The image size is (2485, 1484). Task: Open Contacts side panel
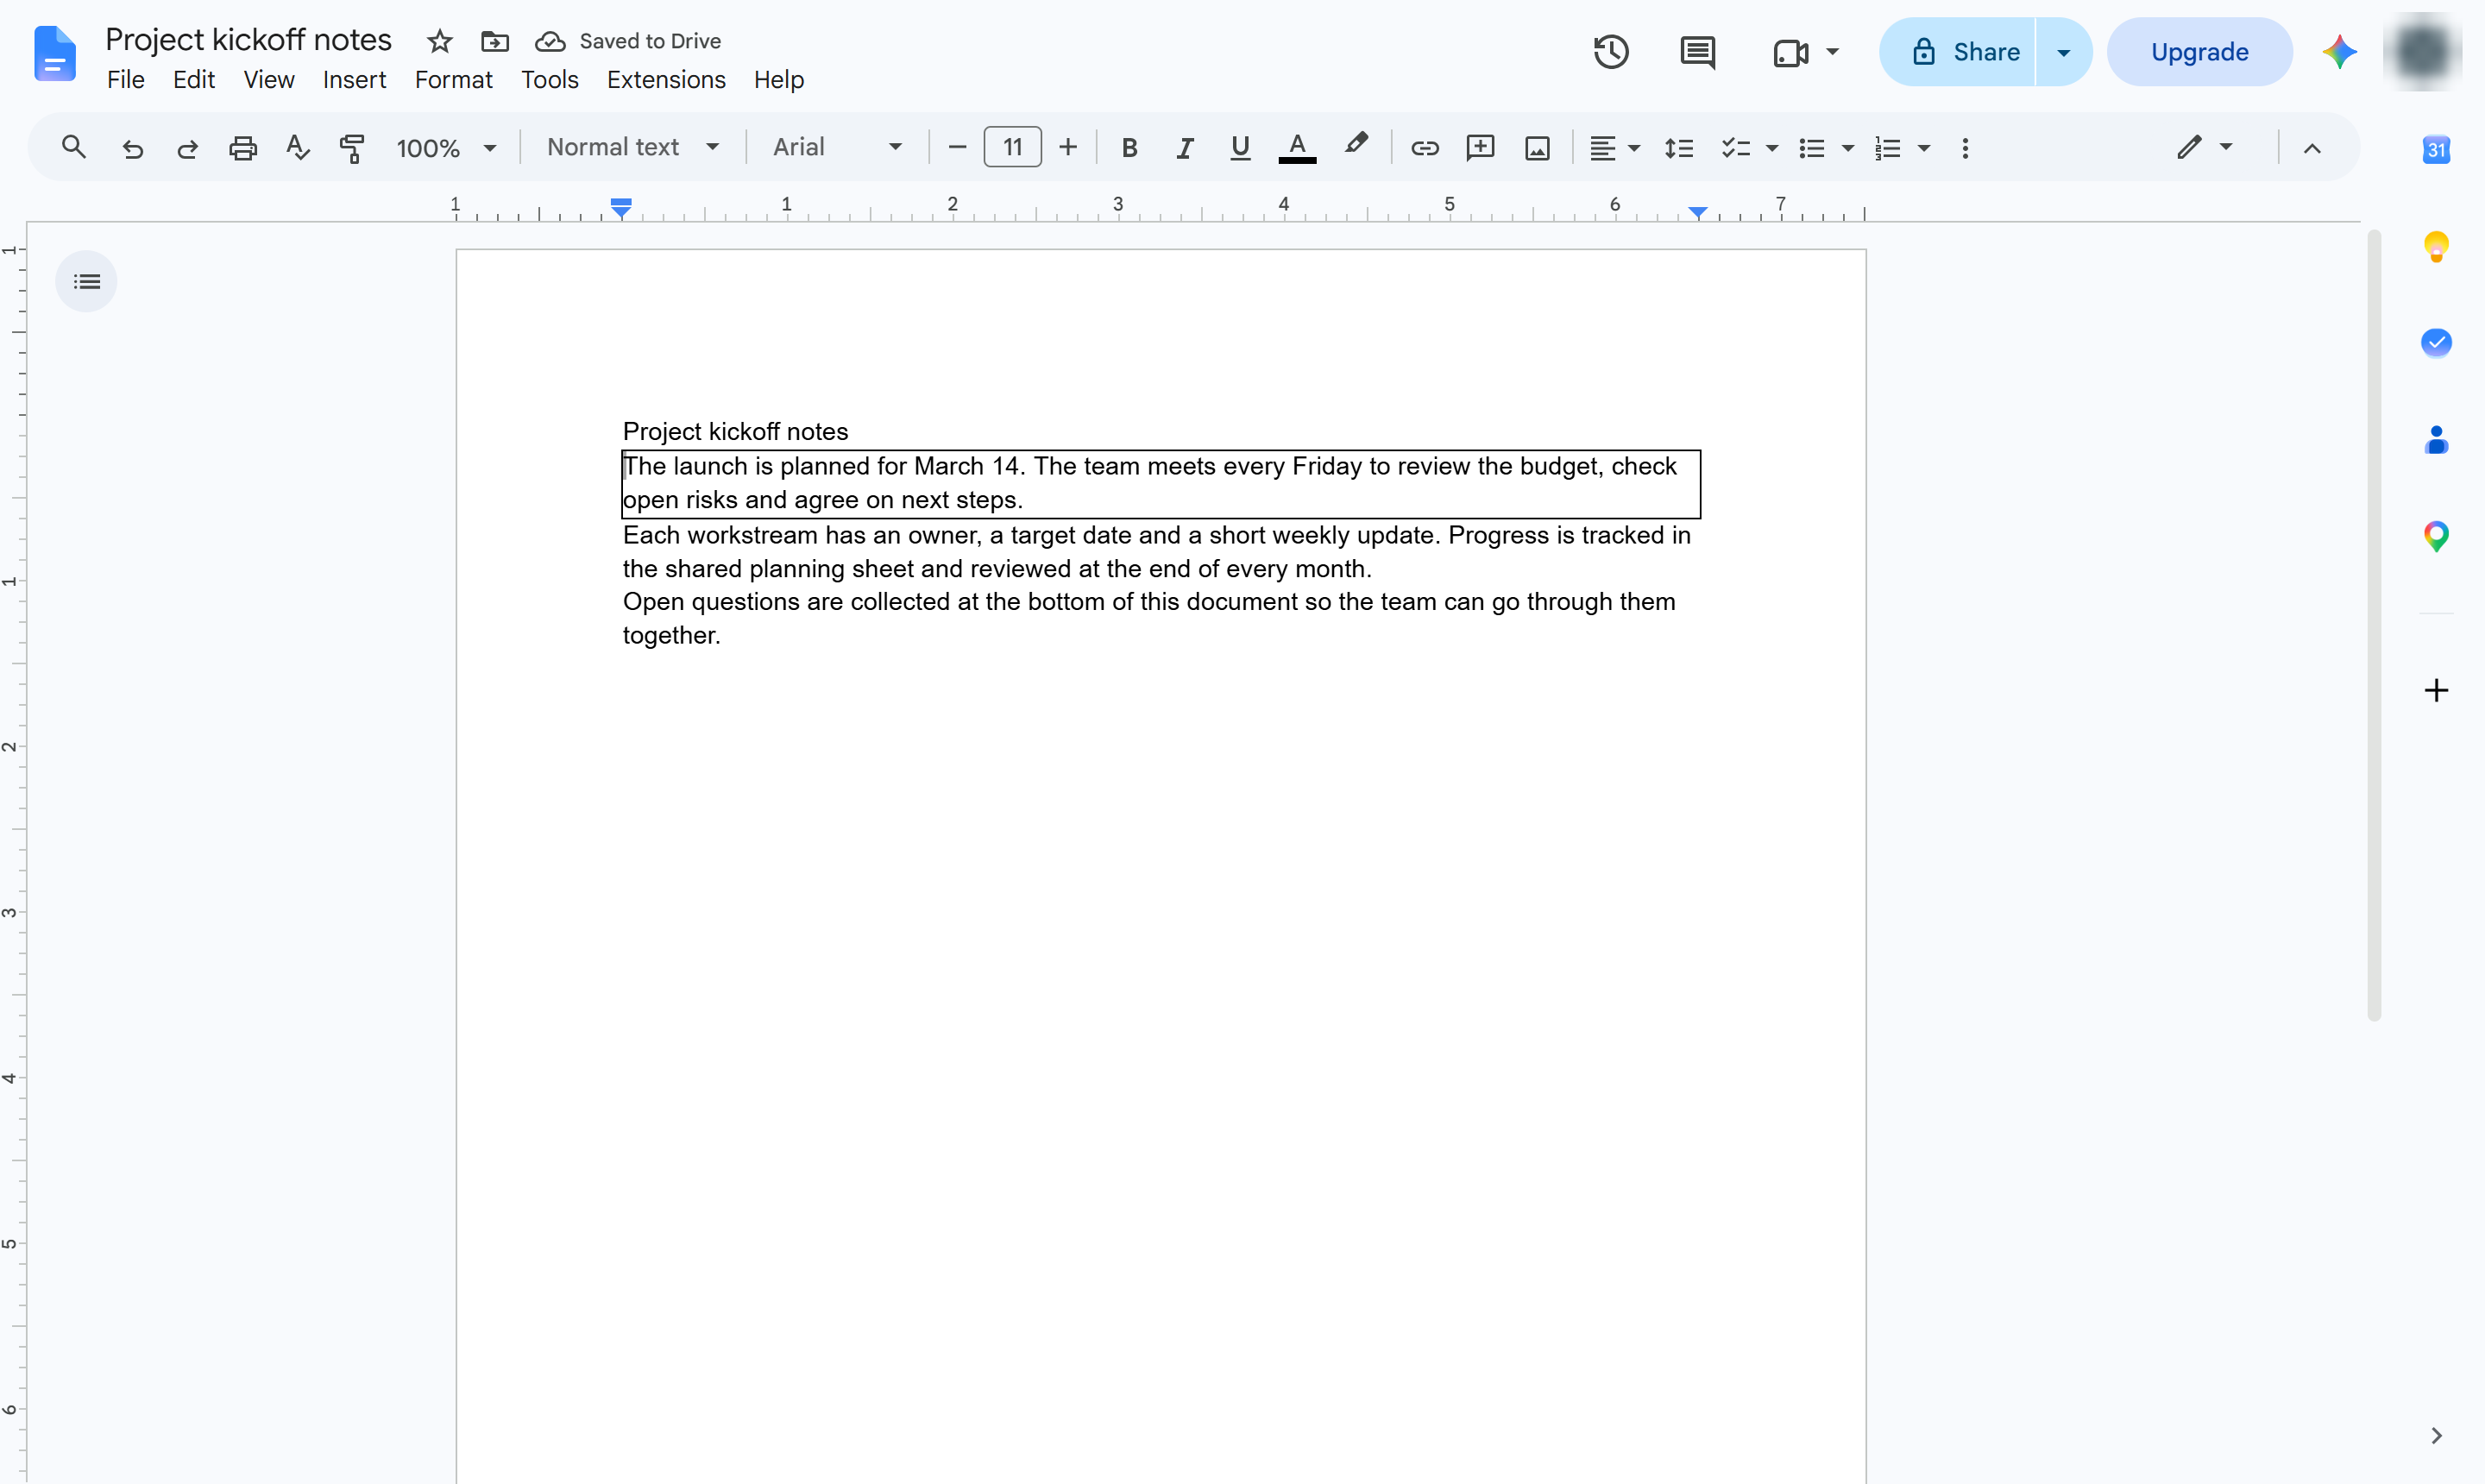(2436, 440)
